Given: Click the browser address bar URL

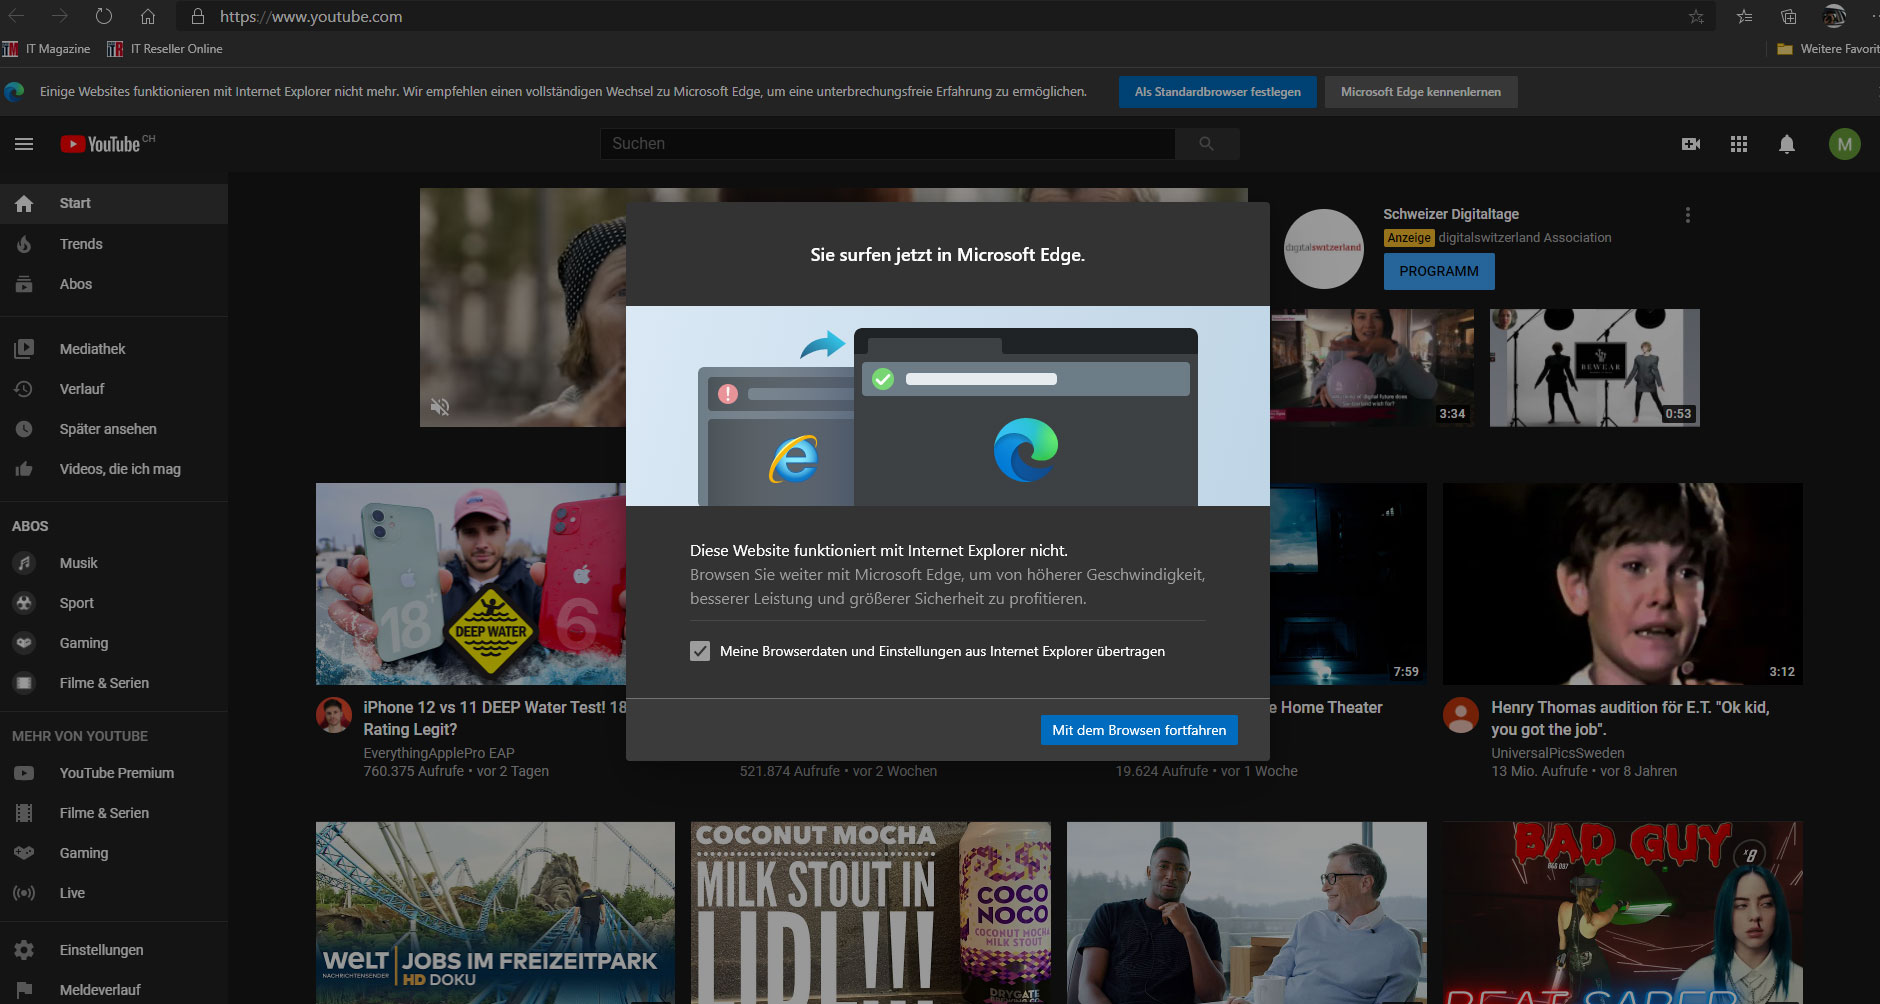Looking at the screenshot, I should tap(311, 17).
